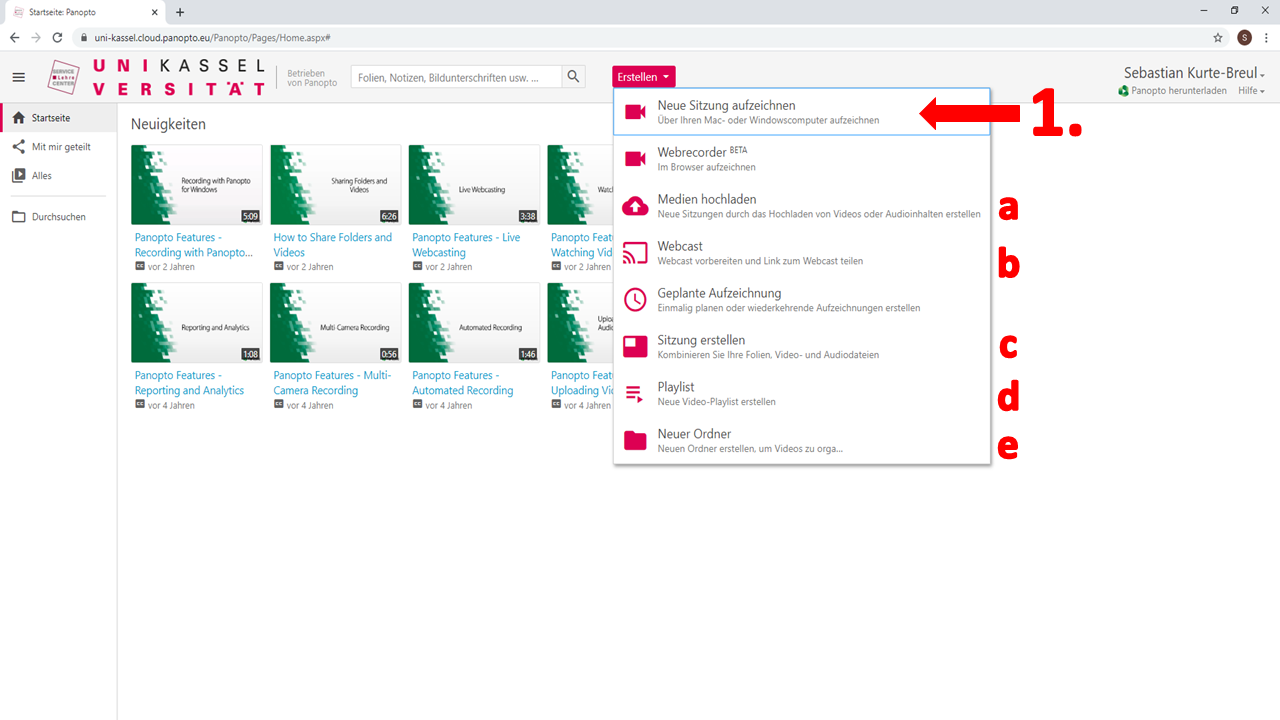Click the Recording with Panopto for Windows thumbnail
The width and height of the screenshot is (1280, 720).
pyautogui.click(x=197, y=185)
